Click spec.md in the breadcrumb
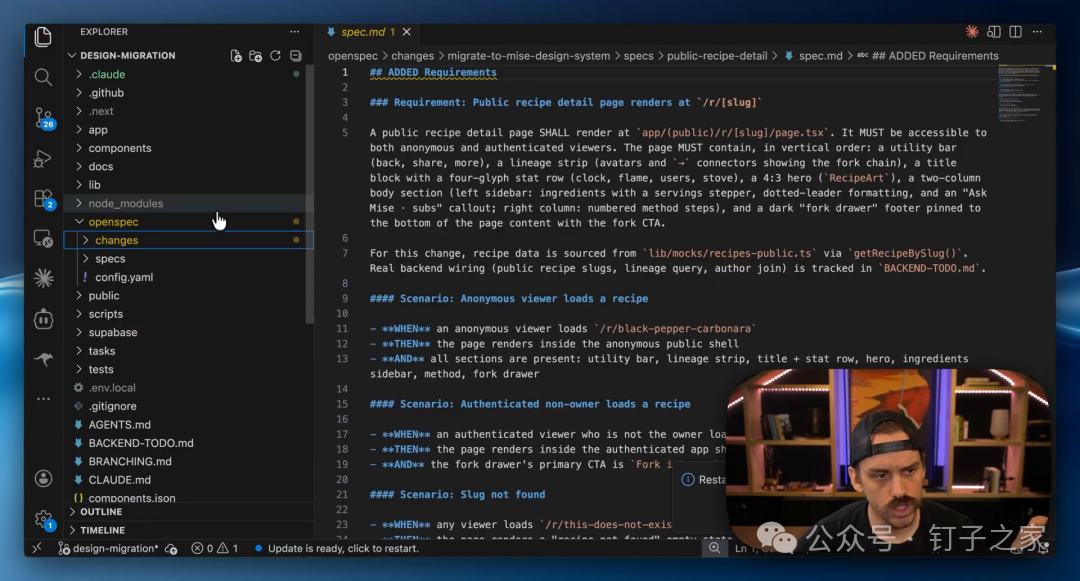The image size is (1080, 581). (x=820, y=56)
